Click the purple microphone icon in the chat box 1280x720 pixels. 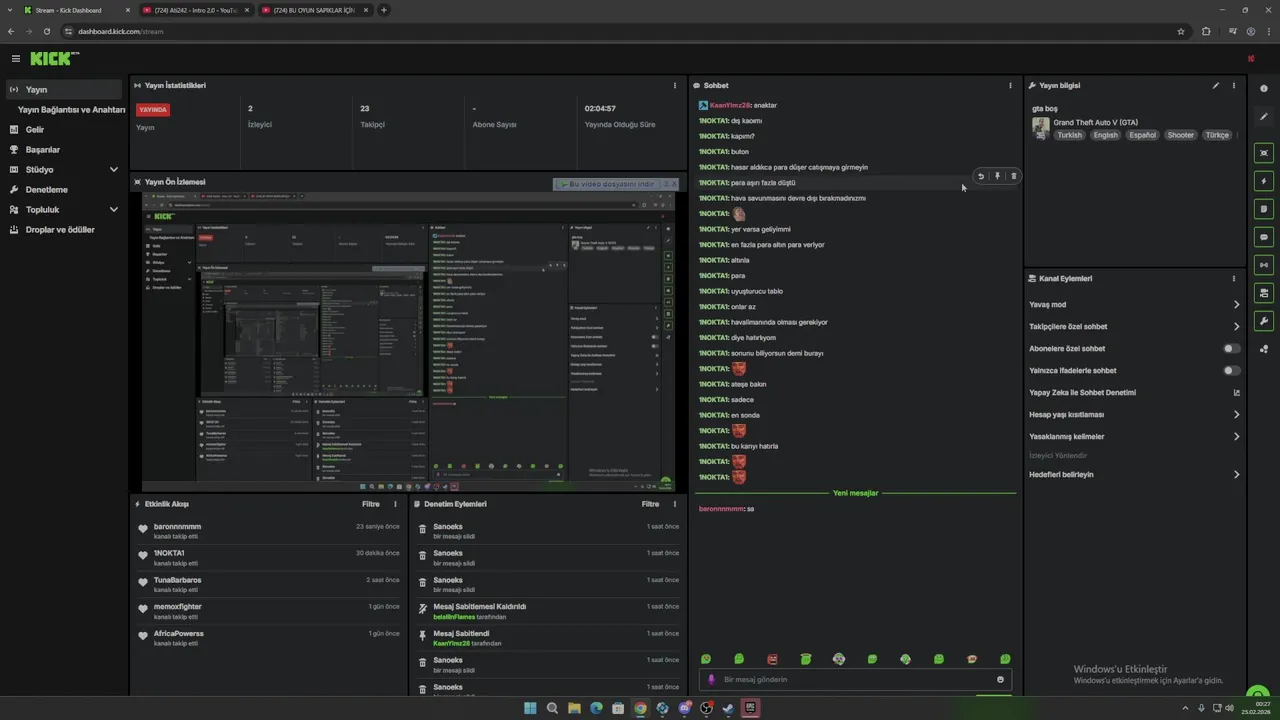712,680
